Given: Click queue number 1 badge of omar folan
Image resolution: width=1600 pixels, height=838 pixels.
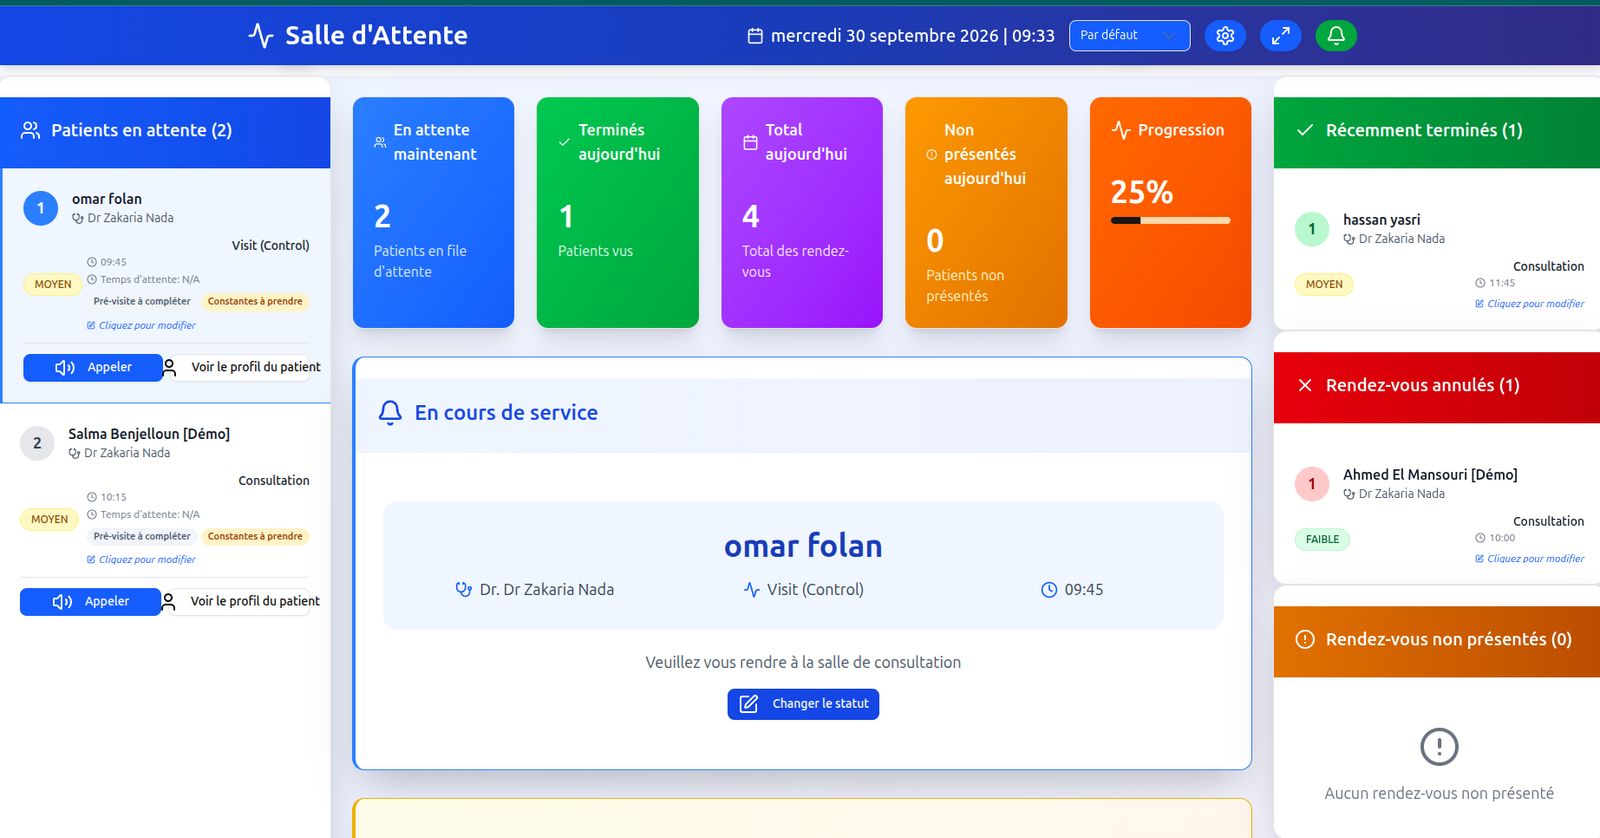Looking at the screenshot, I should coord(41,208).
